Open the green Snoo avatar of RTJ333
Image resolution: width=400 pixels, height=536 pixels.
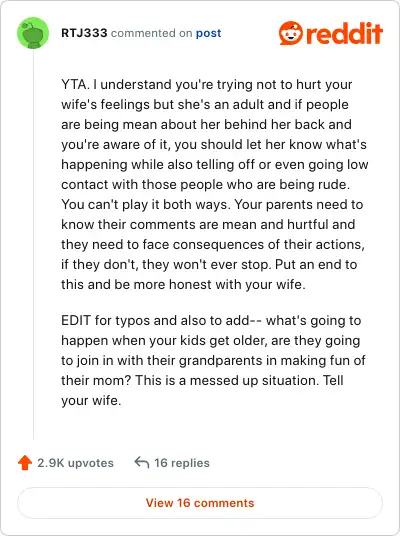33,33
